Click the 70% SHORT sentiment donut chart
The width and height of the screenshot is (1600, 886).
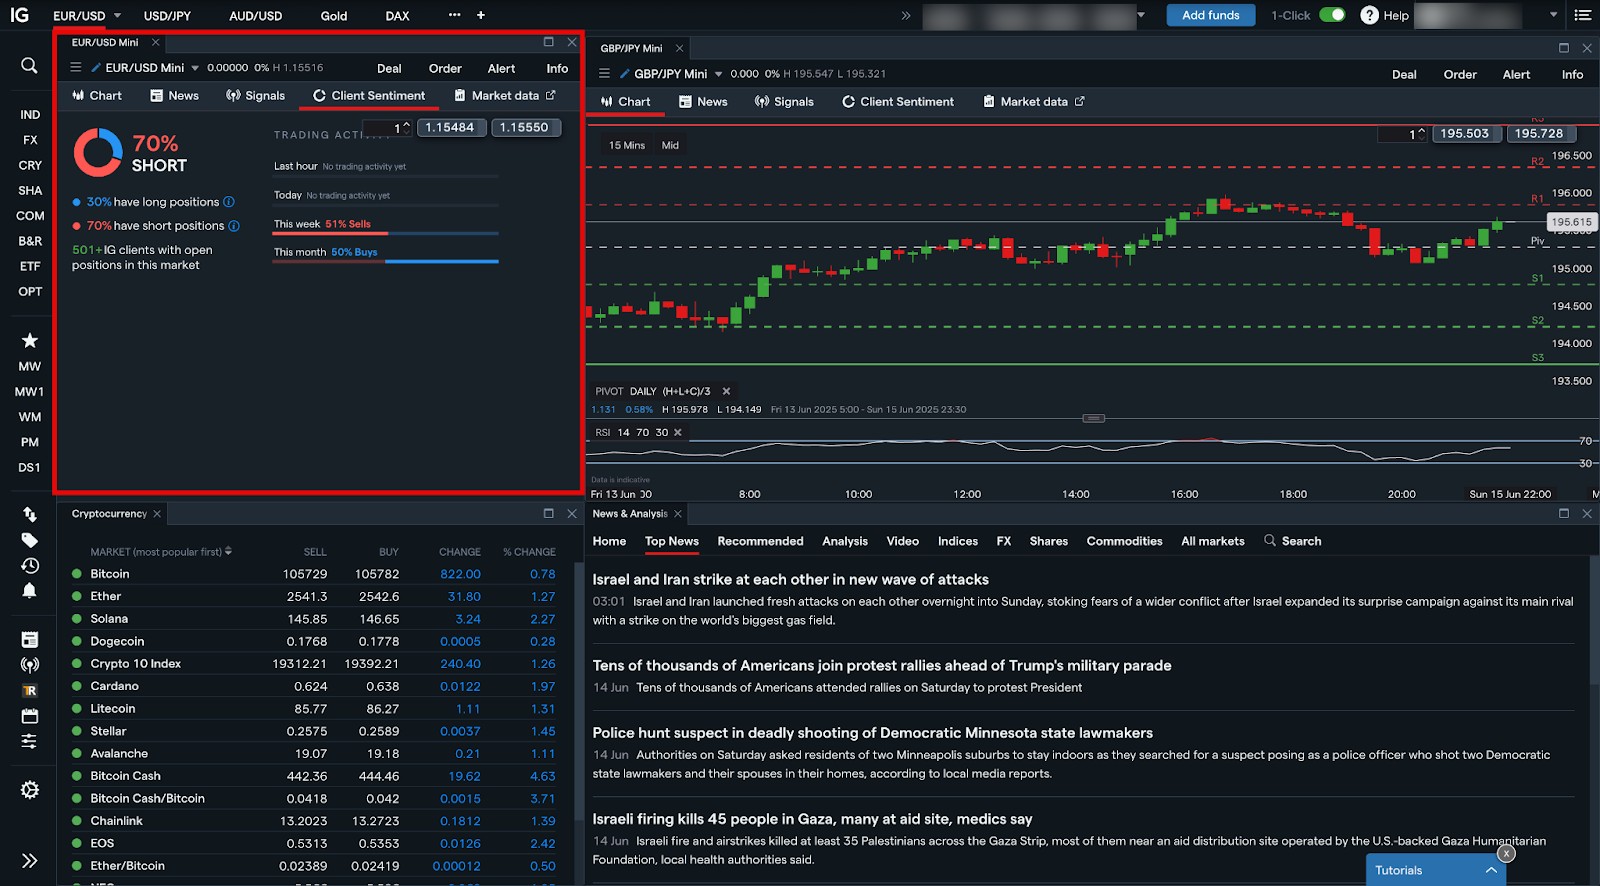pos(98,152)
